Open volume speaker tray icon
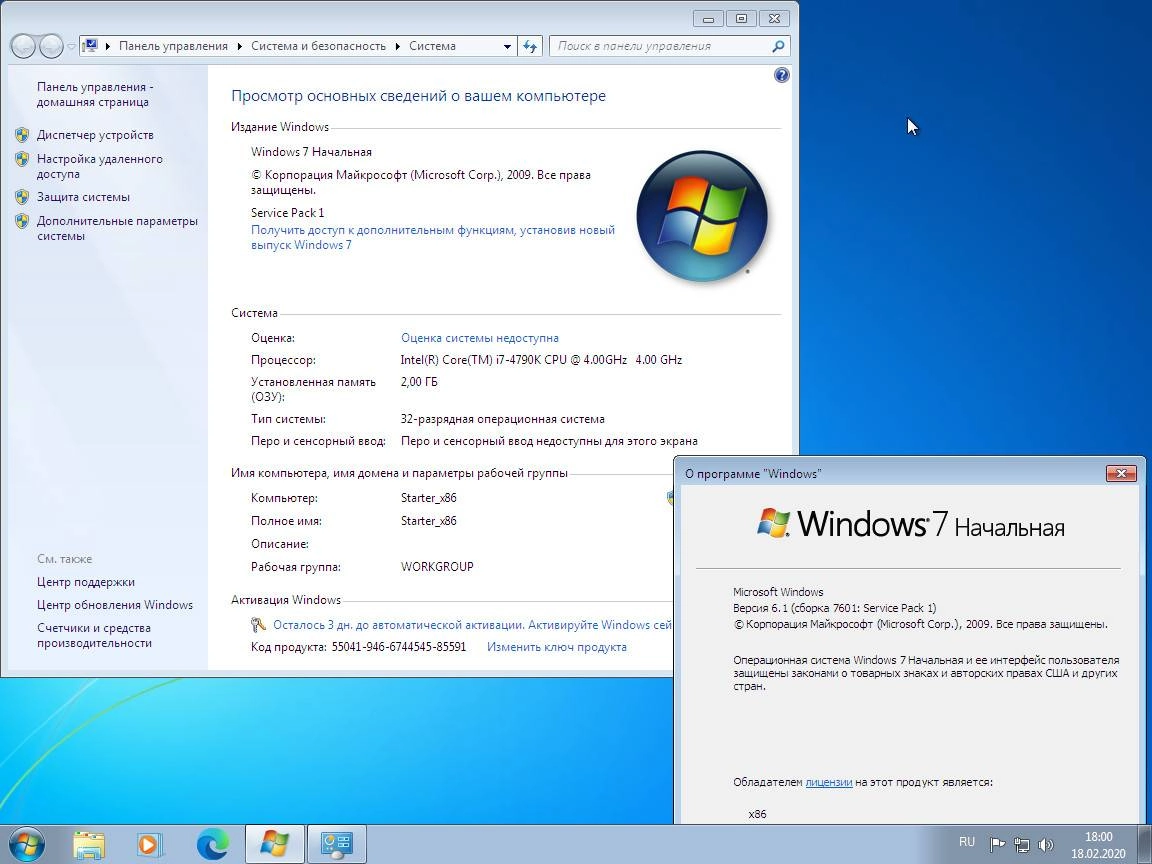Image resolution: width=1152 pixels, height=864 pixels. 1046,844
